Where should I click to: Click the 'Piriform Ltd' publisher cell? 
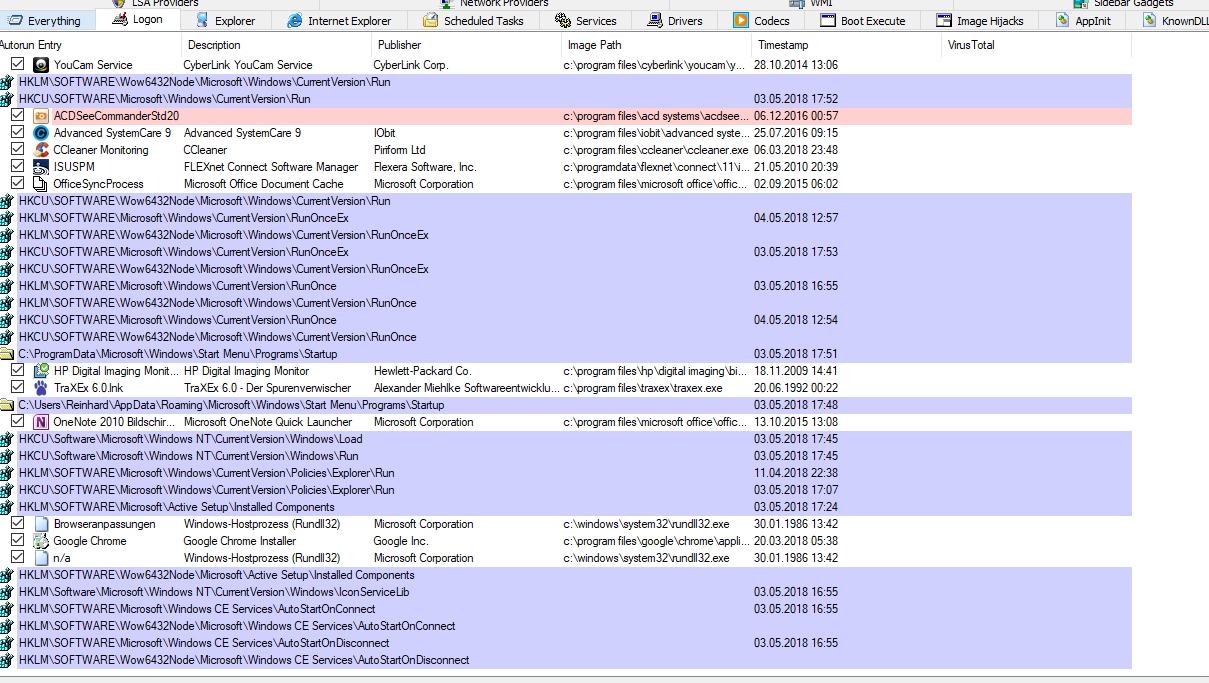coord(400,150)
